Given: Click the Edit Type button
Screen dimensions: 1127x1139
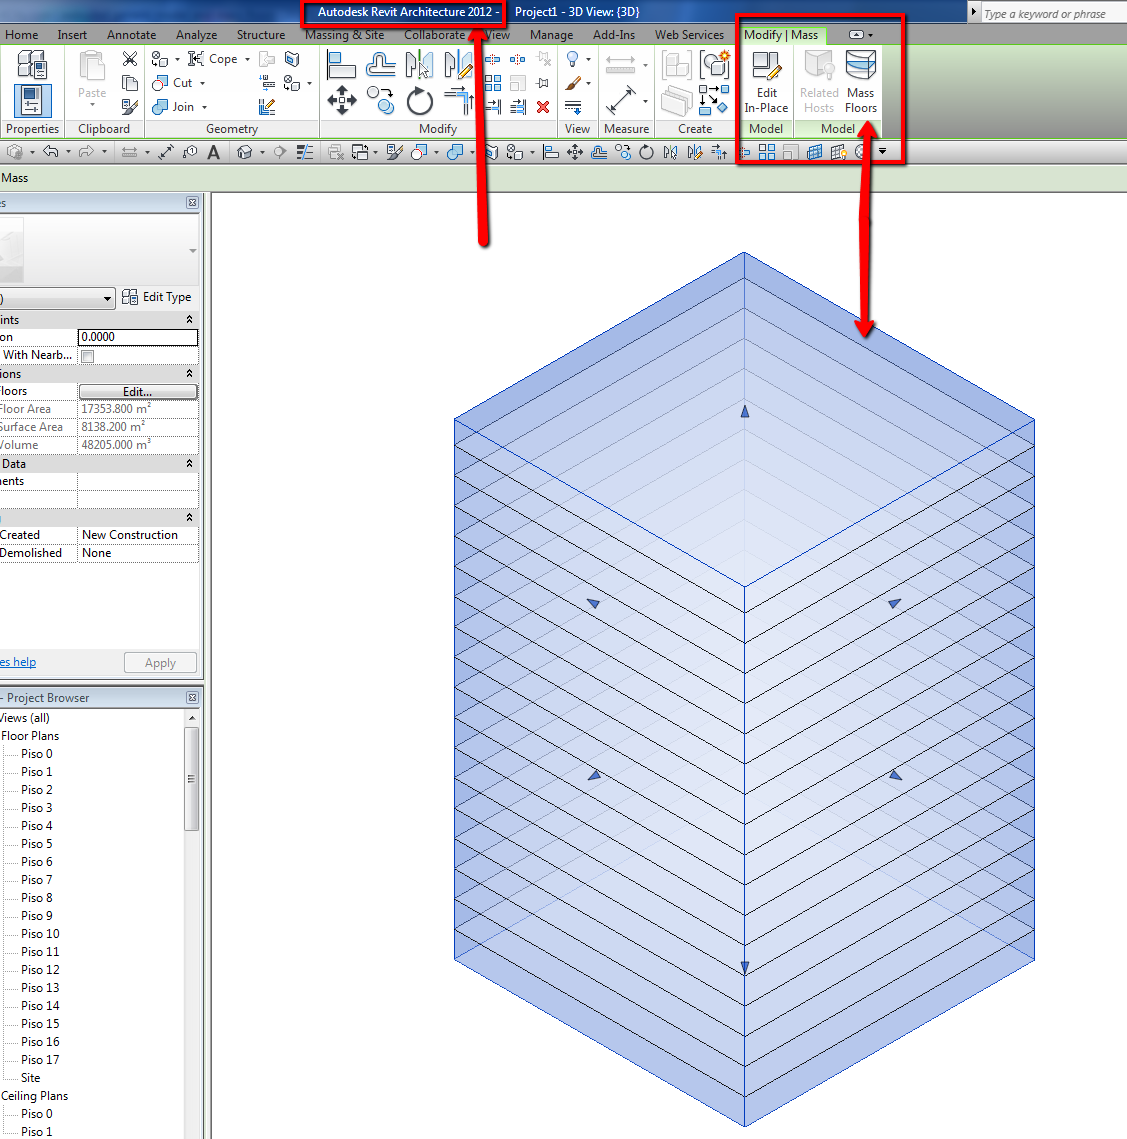Looking at the screenshot, I should tap(157, 297).
